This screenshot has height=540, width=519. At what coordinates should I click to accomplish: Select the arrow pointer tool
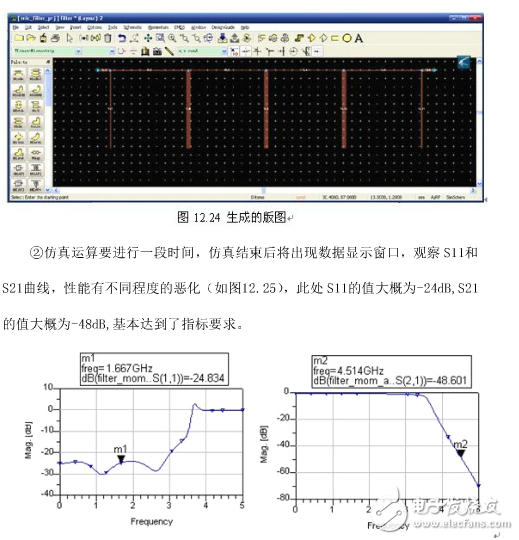pyautogui.click(x=70, y=38)
